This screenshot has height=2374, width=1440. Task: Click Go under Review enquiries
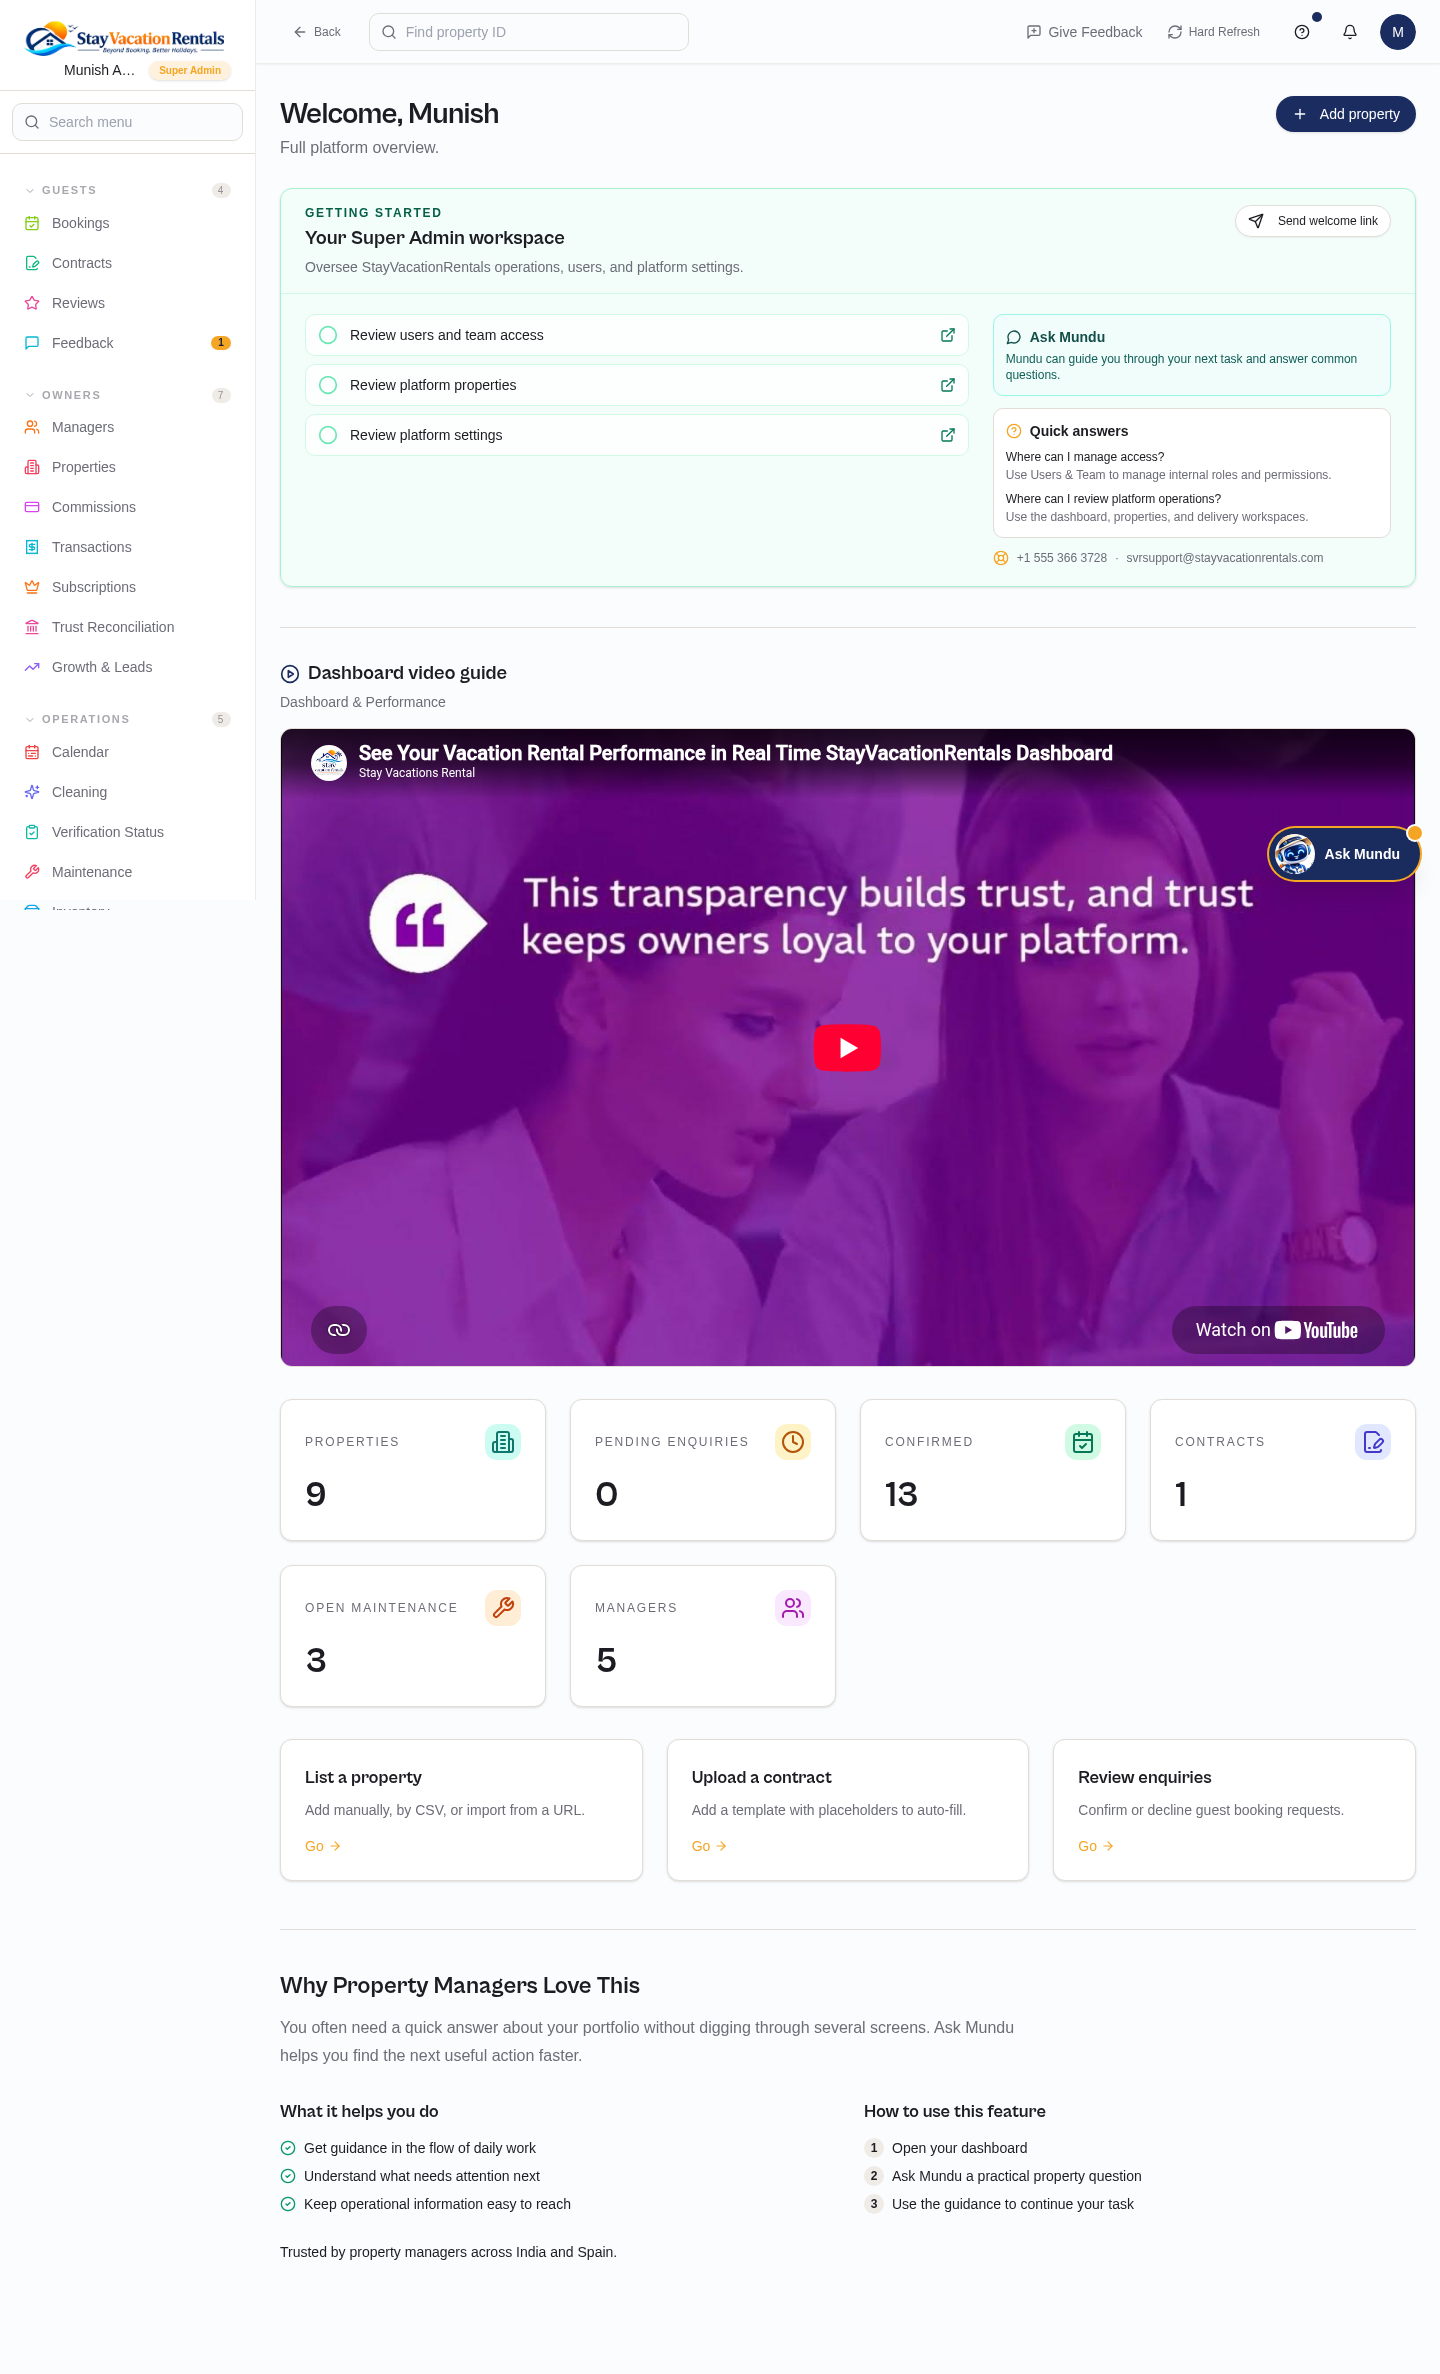(1096, 1846)
